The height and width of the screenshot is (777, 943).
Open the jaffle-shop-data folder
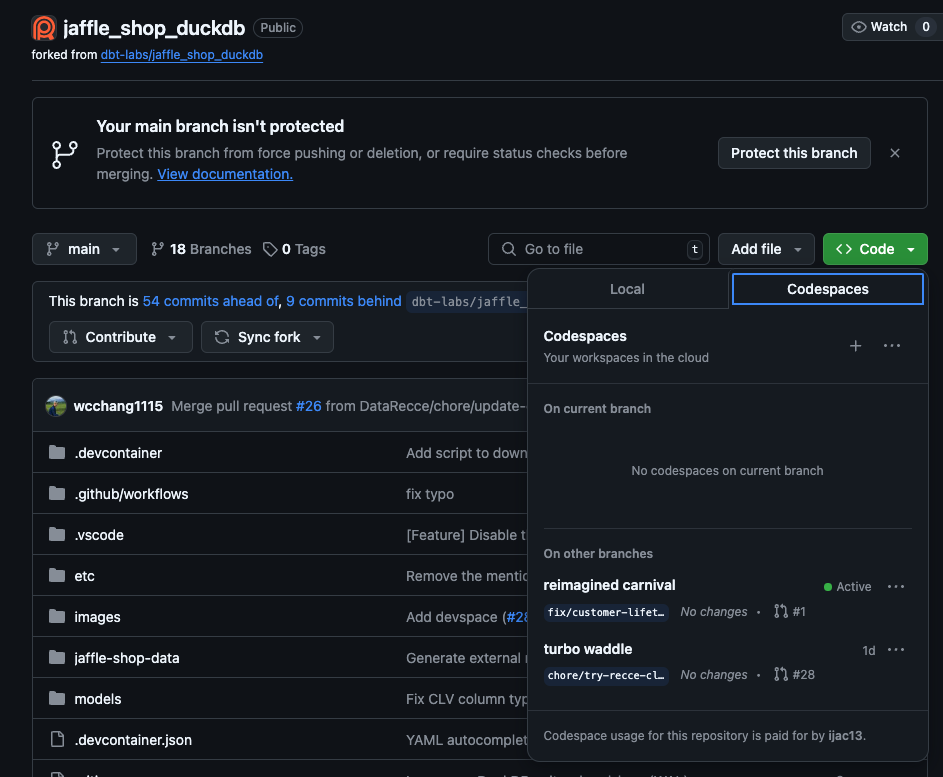click(x=127, y=657)
